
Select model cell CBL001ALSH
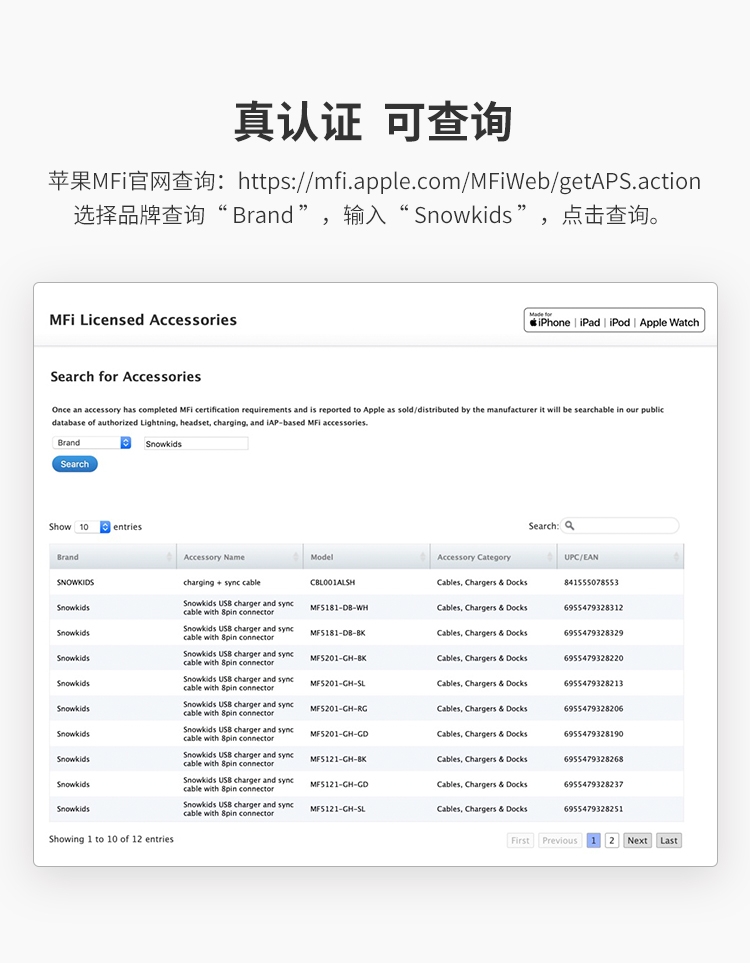click(332, 582)
